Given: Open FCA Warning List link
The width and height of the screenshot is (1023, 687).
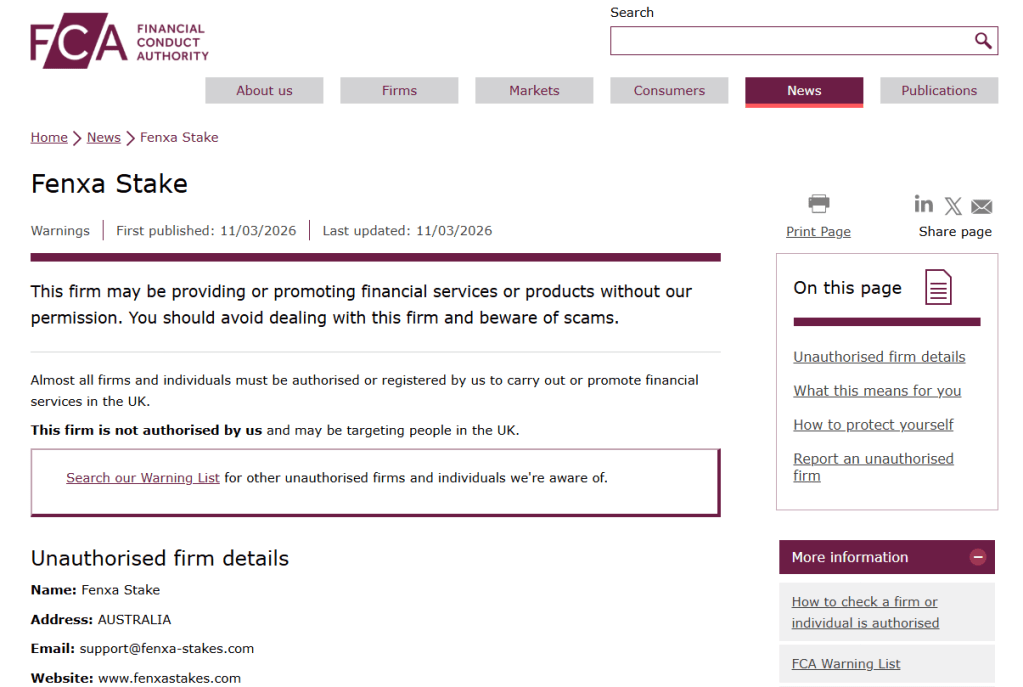Looking at the screenshot, I should click(846, 664).
